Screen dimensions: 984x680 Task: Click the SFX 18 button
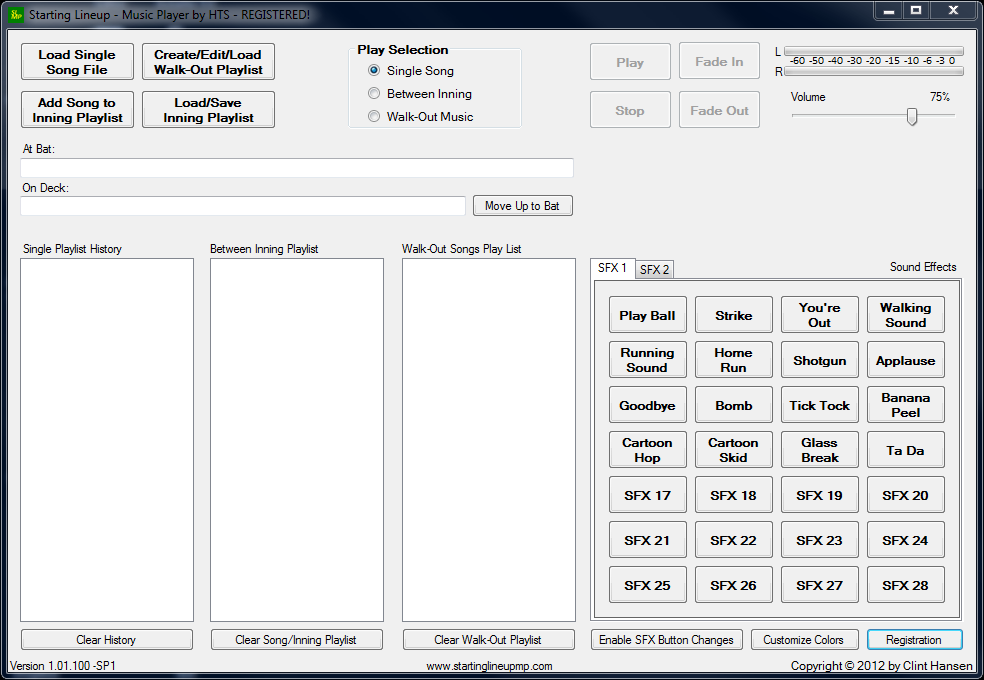734,495
